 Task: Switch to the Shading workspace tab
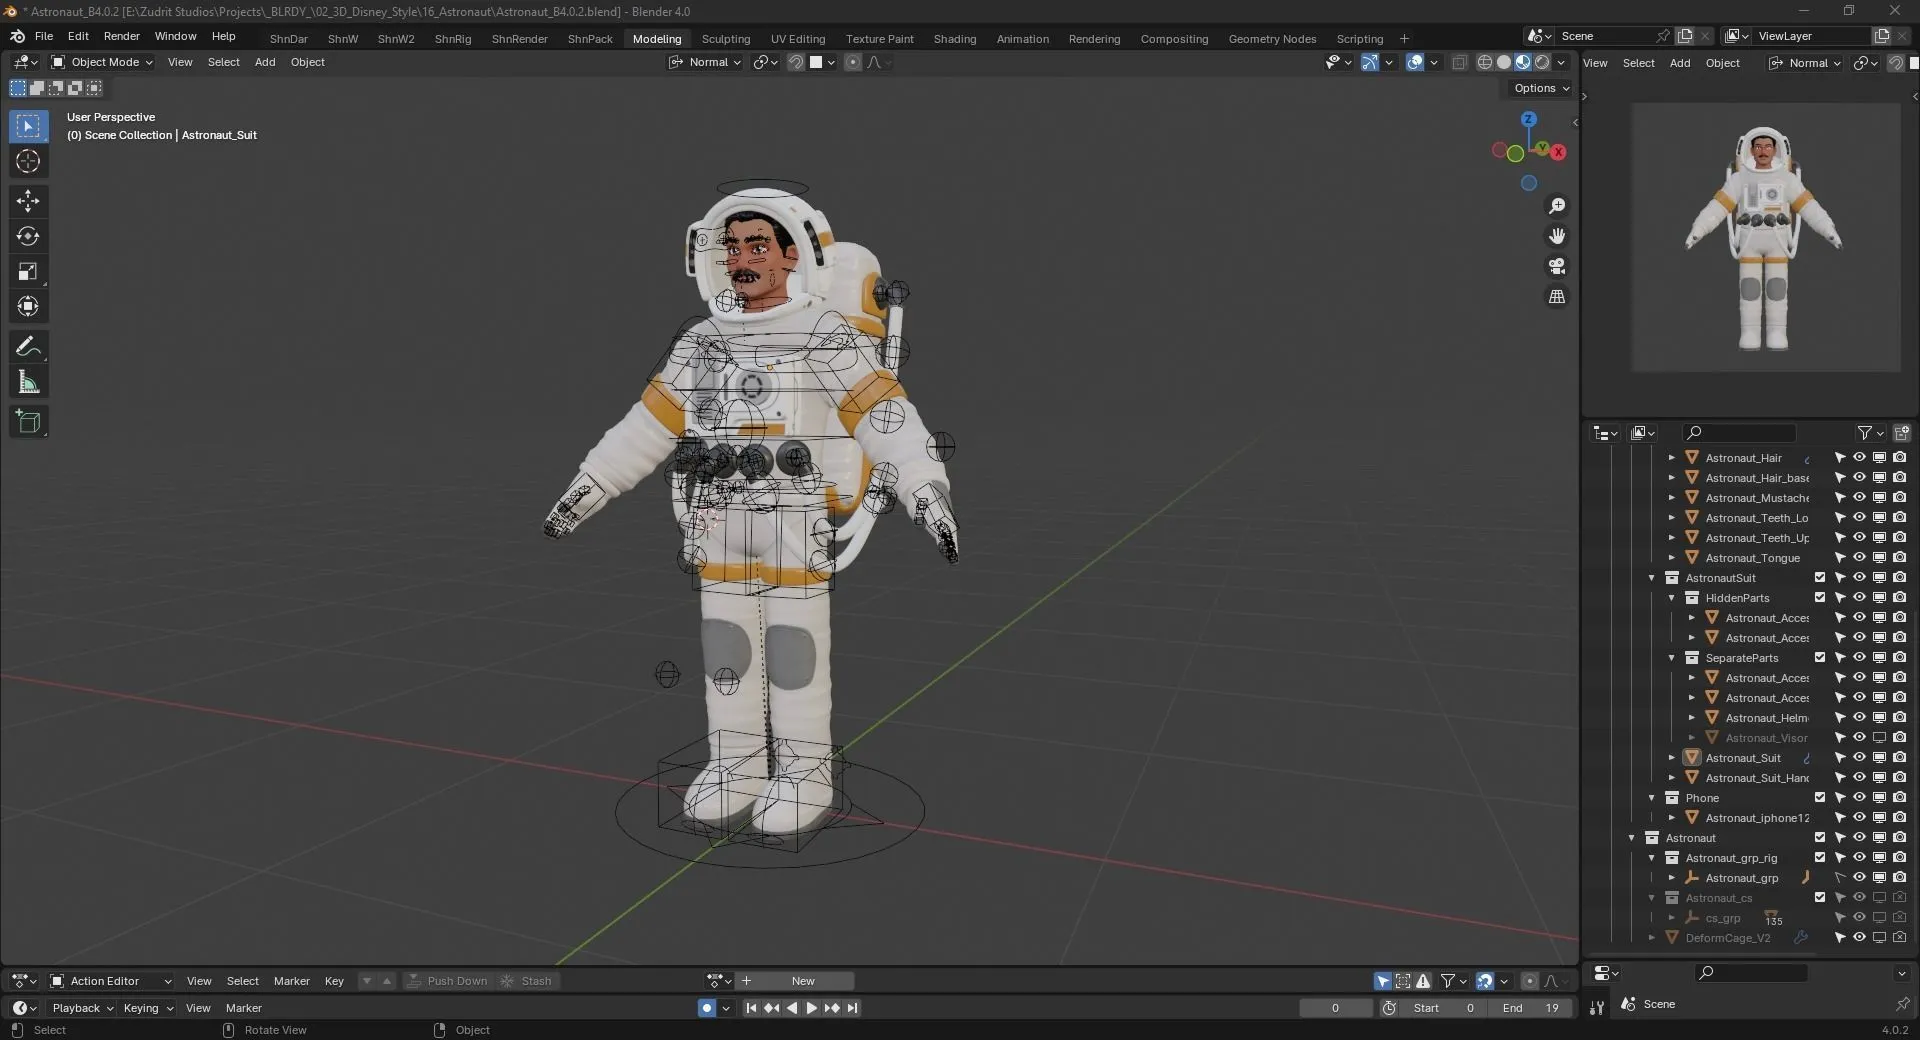[953, 38]
